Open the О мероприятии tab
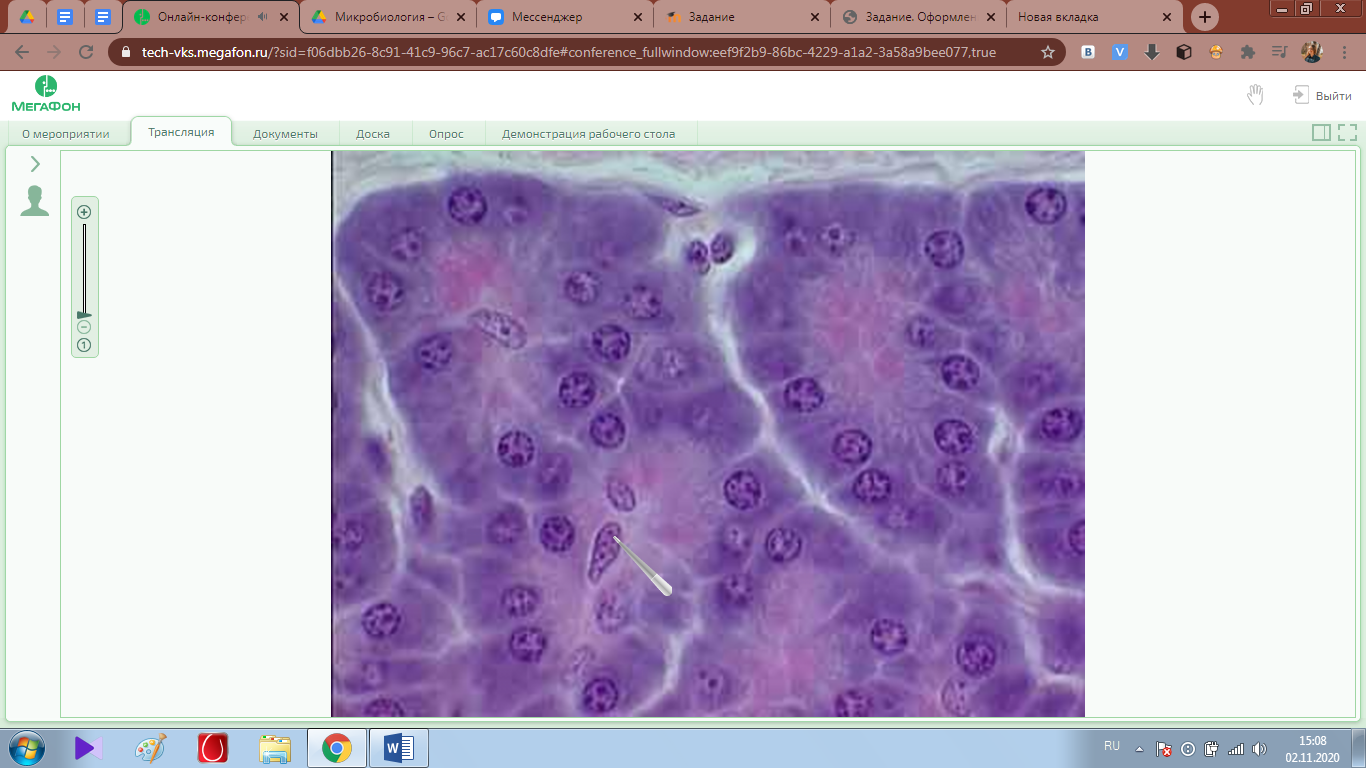Viewport: 1366px width, 768px height. pos(66,133)
